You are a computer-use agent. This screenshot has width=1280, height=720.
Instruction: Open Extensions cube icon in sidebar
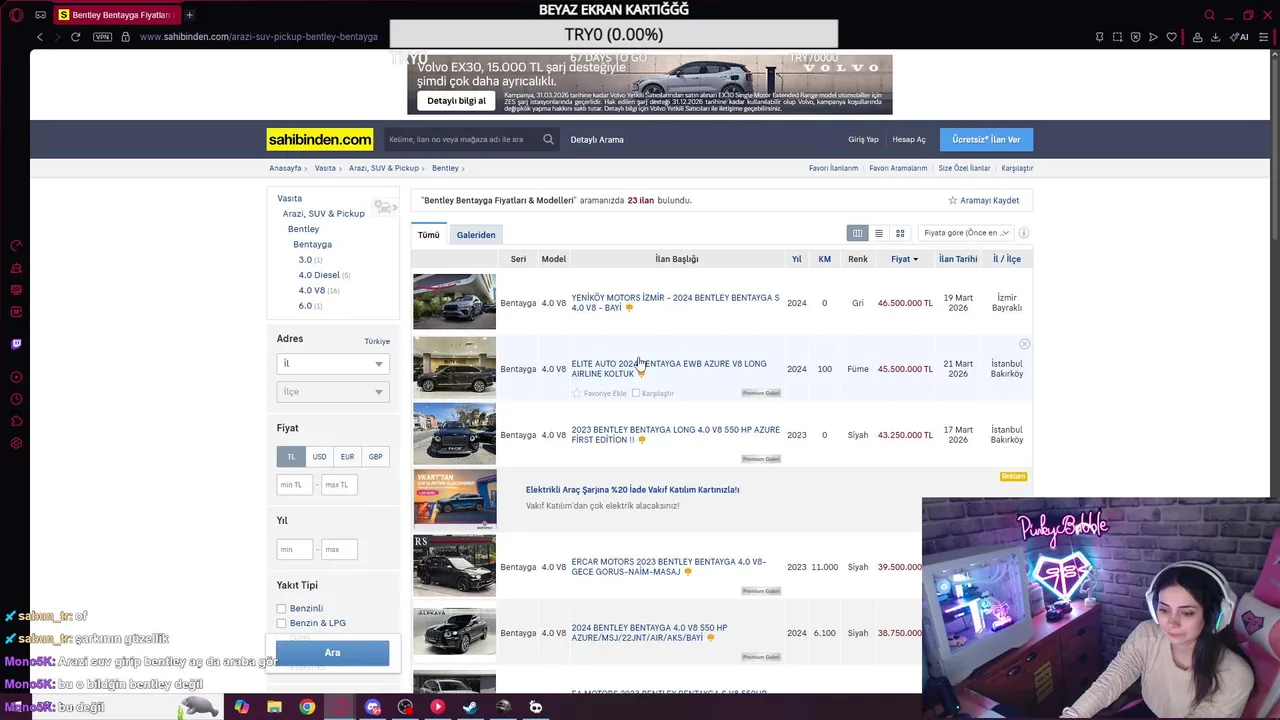(16, 421)
